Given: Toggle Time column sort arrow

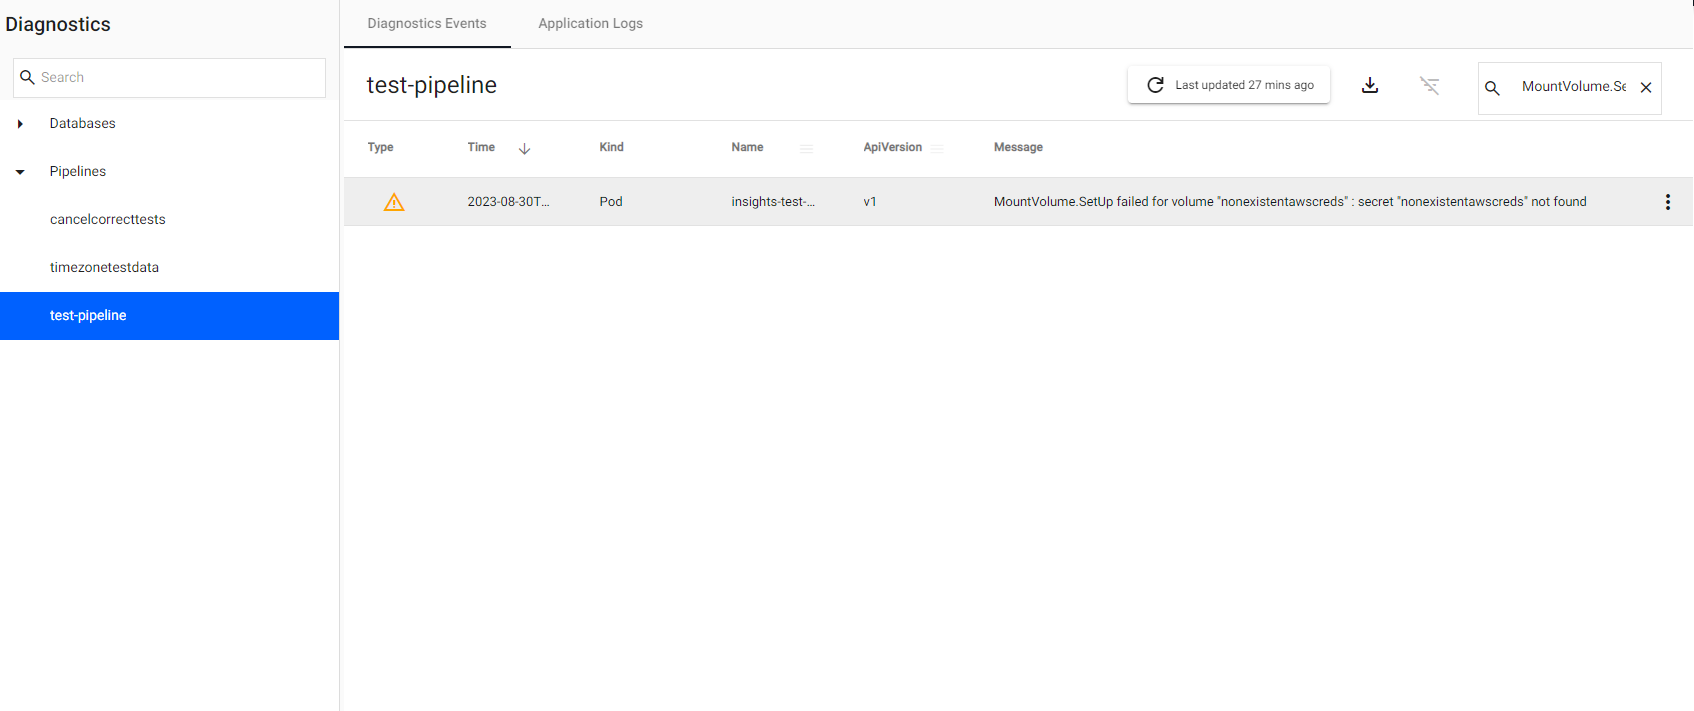Looking at the screenshot, I should [524, 148].
